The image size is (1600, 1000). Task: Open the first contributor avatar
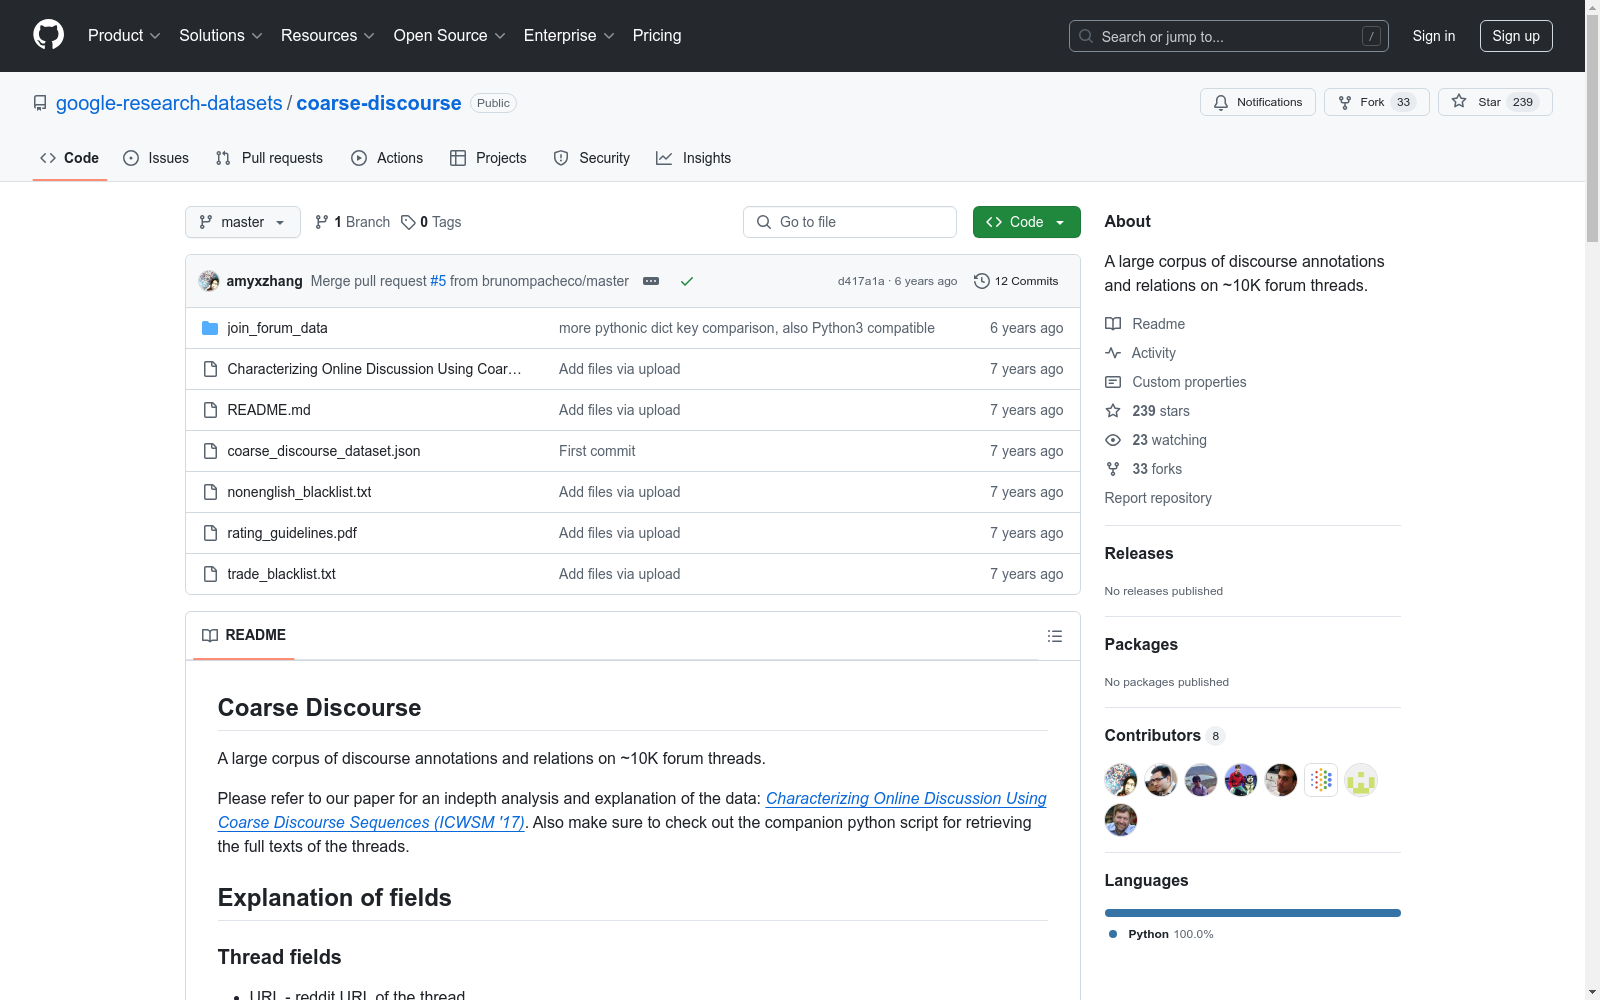click(1121, 780)
